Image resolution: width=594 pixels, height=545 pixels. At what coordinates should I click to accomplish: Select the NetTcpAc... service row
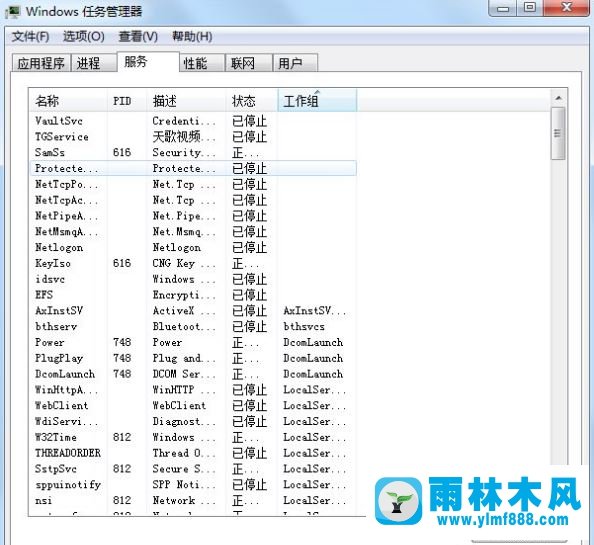(x=193, y=200)
